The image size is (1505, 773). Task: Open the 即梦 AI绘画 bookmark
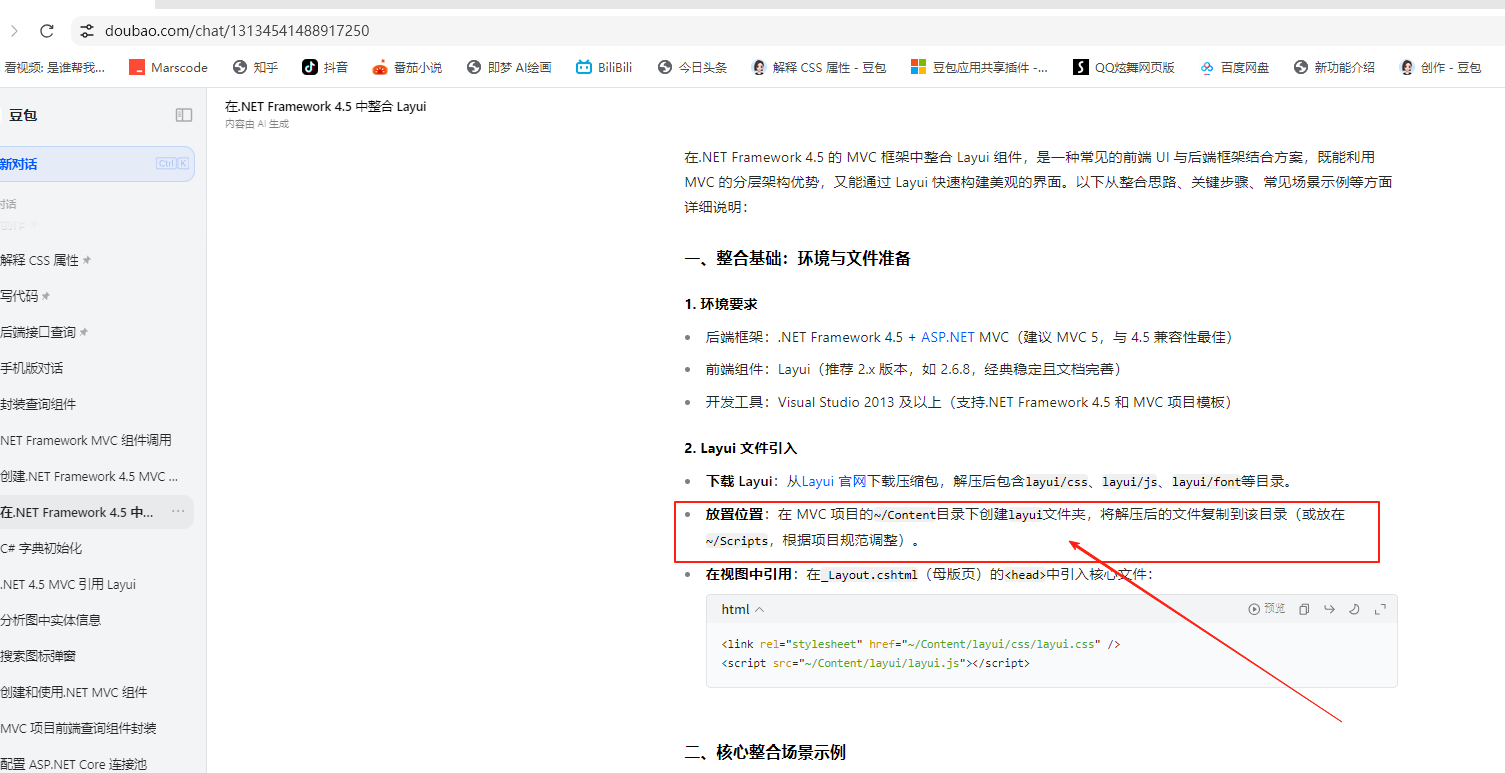pos(509,67)
